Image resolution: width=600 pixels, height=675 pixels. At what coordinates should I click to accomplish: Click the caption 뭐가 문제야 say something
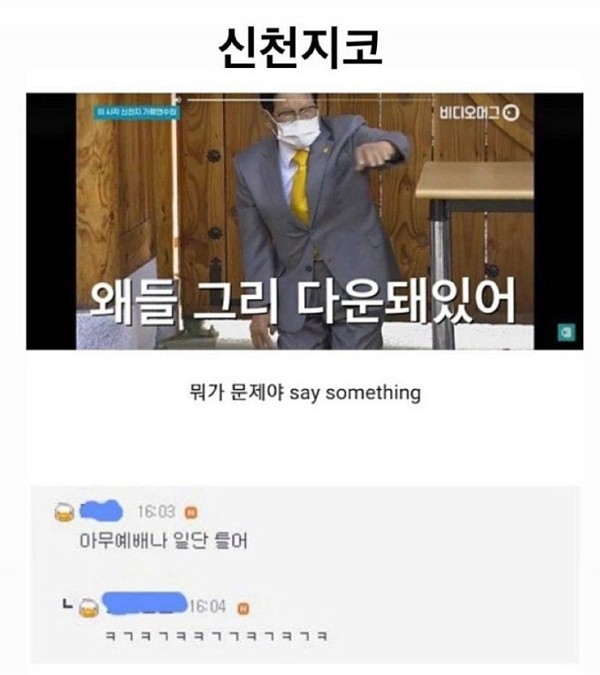coord(305,393)
